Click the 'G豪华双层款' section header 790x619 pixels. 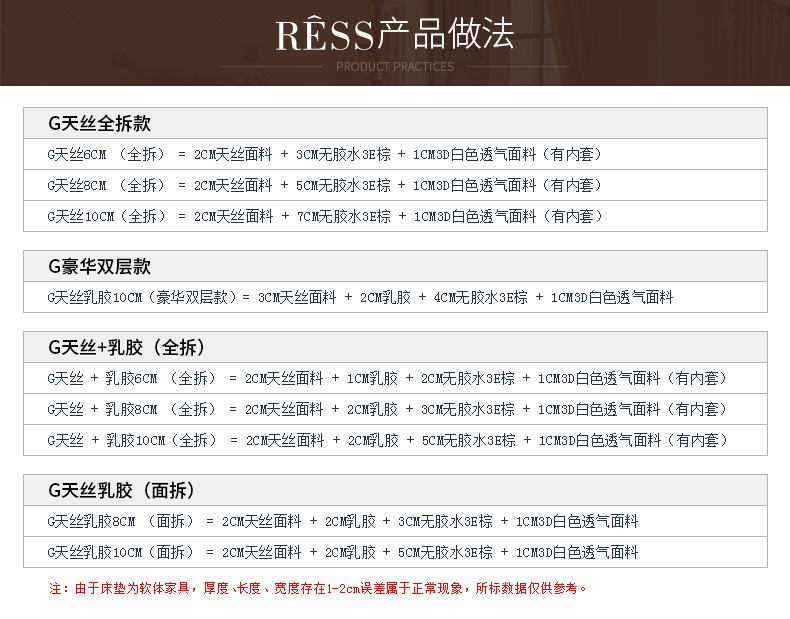395,266
